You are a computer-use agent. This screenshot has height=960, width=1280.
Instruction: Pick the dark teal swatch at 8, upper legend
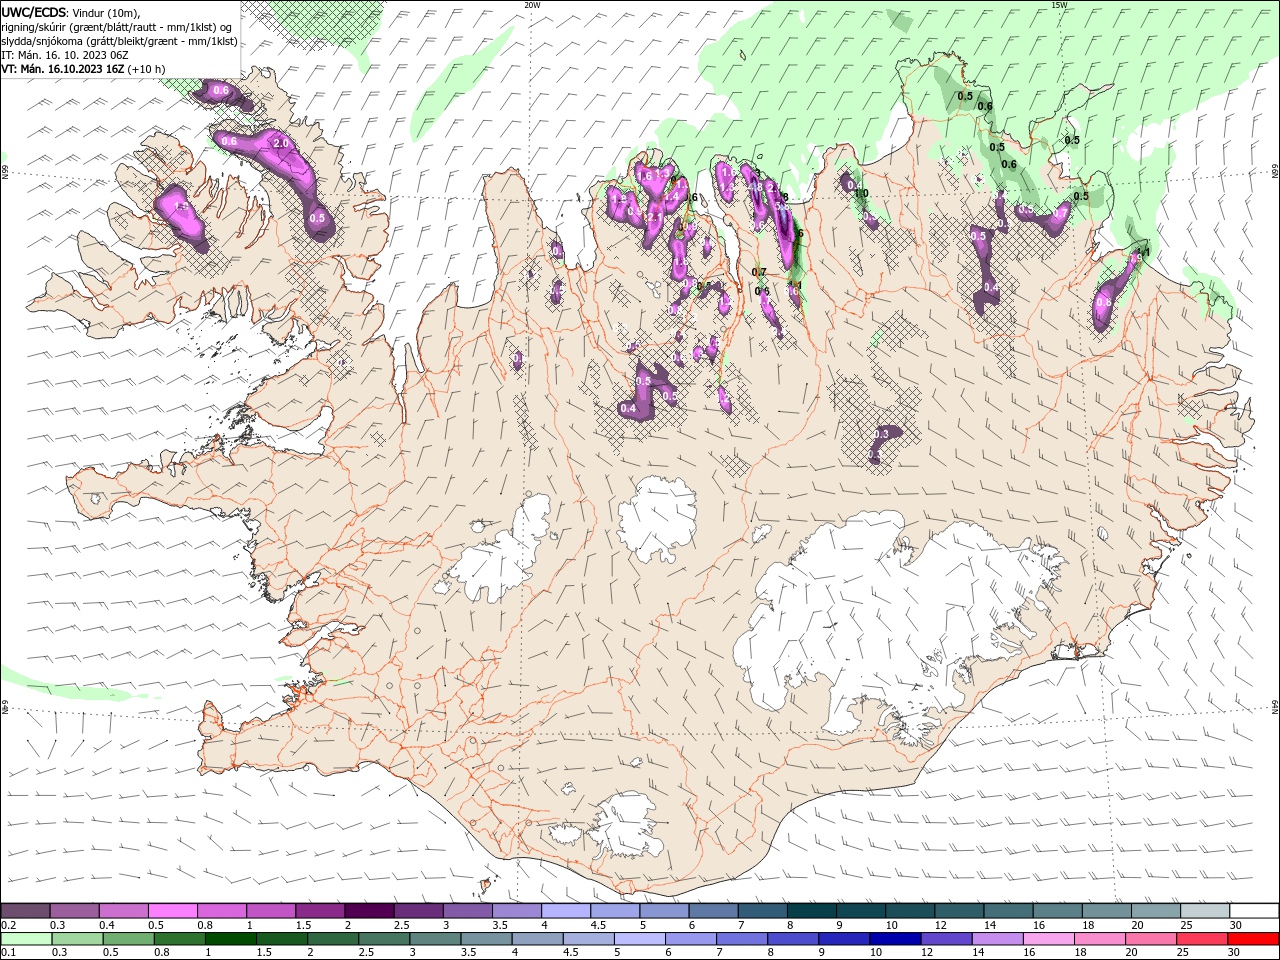(x=811, y=910)
